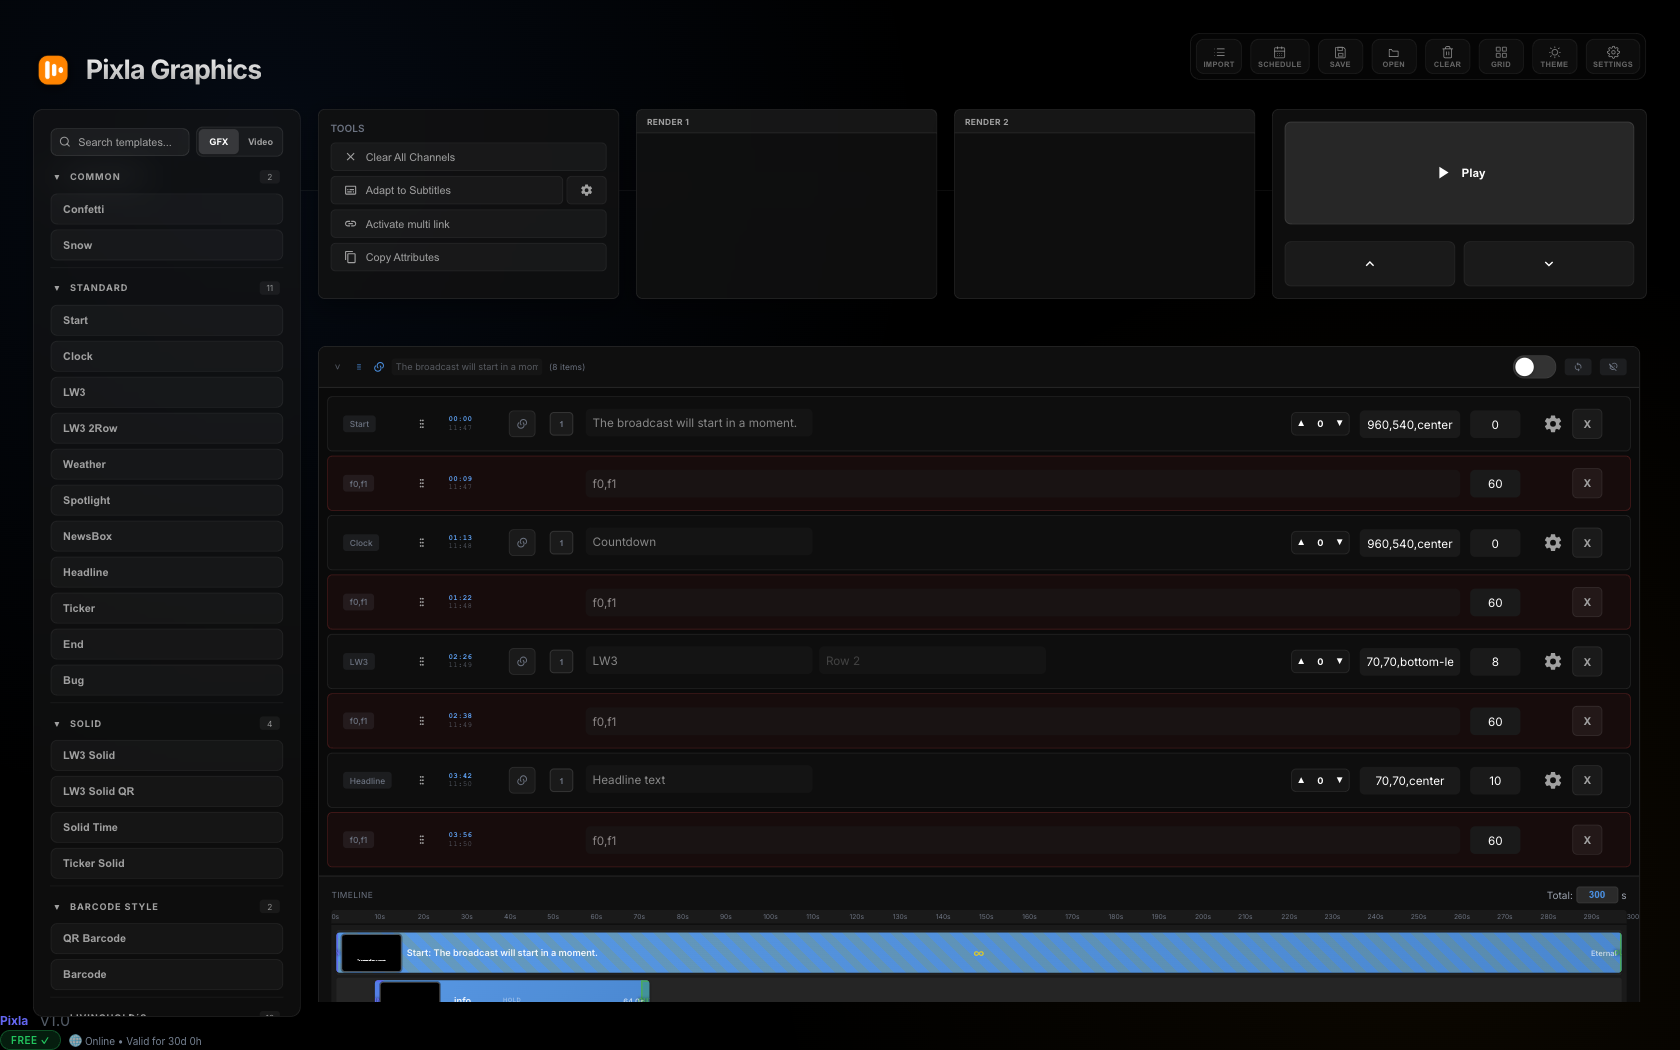Toggle the playlist header switch
Viewport: 1680px width, 1050px height.
[1534, 367]
